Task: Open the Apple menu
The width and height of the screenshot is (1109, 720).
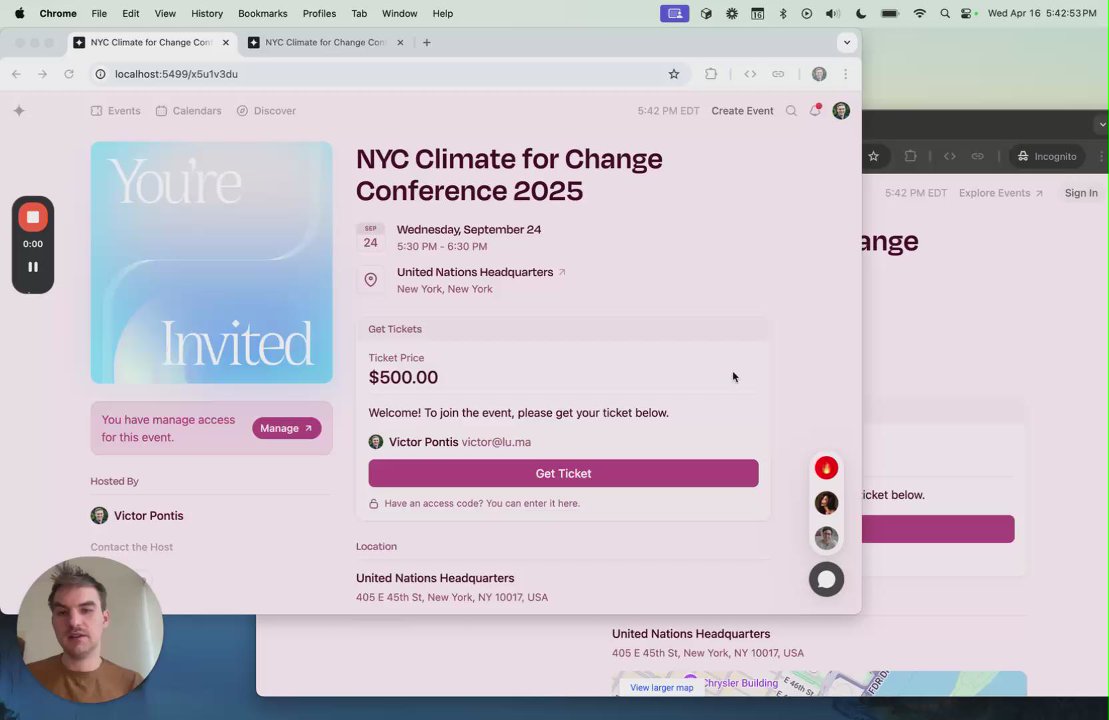Action: click(x=19, y=13)
